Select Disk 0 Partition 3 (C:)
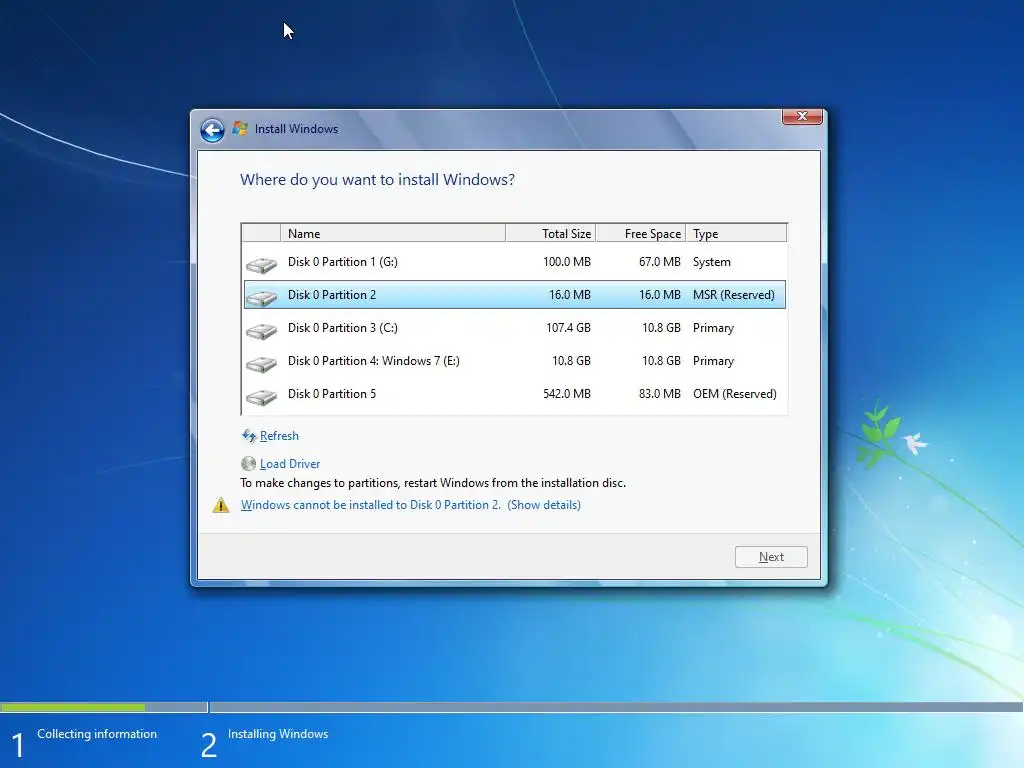Screen dimensions: 1024x768 [515, 328]
